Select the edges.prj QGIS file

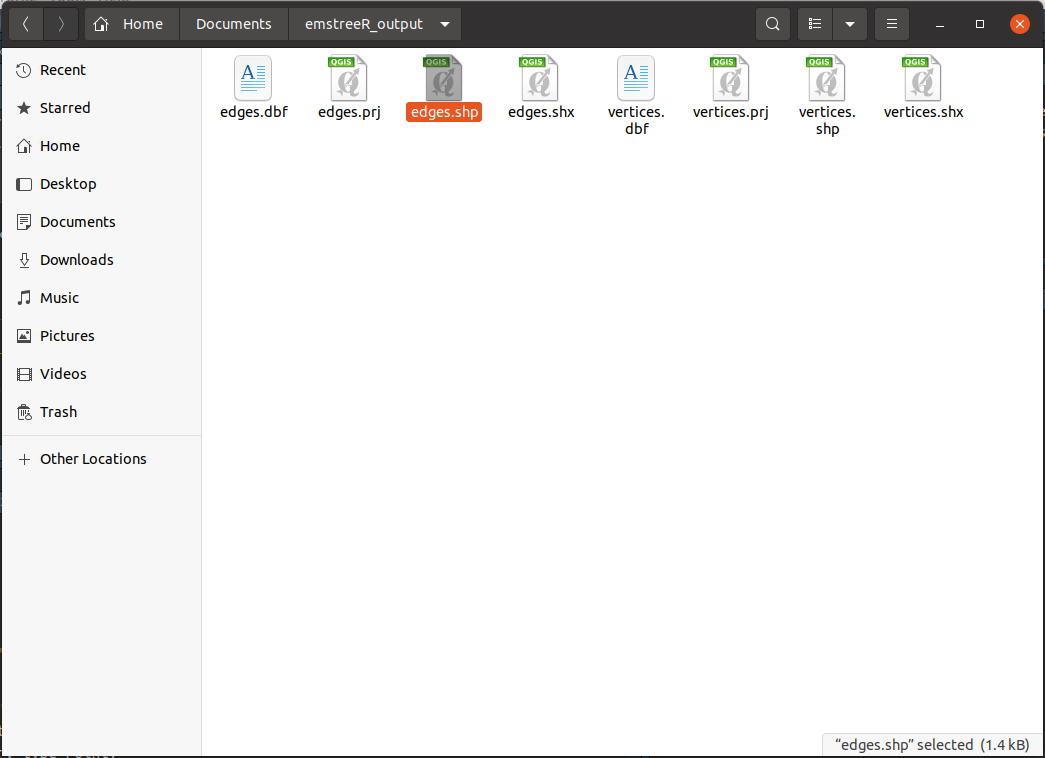348,79
